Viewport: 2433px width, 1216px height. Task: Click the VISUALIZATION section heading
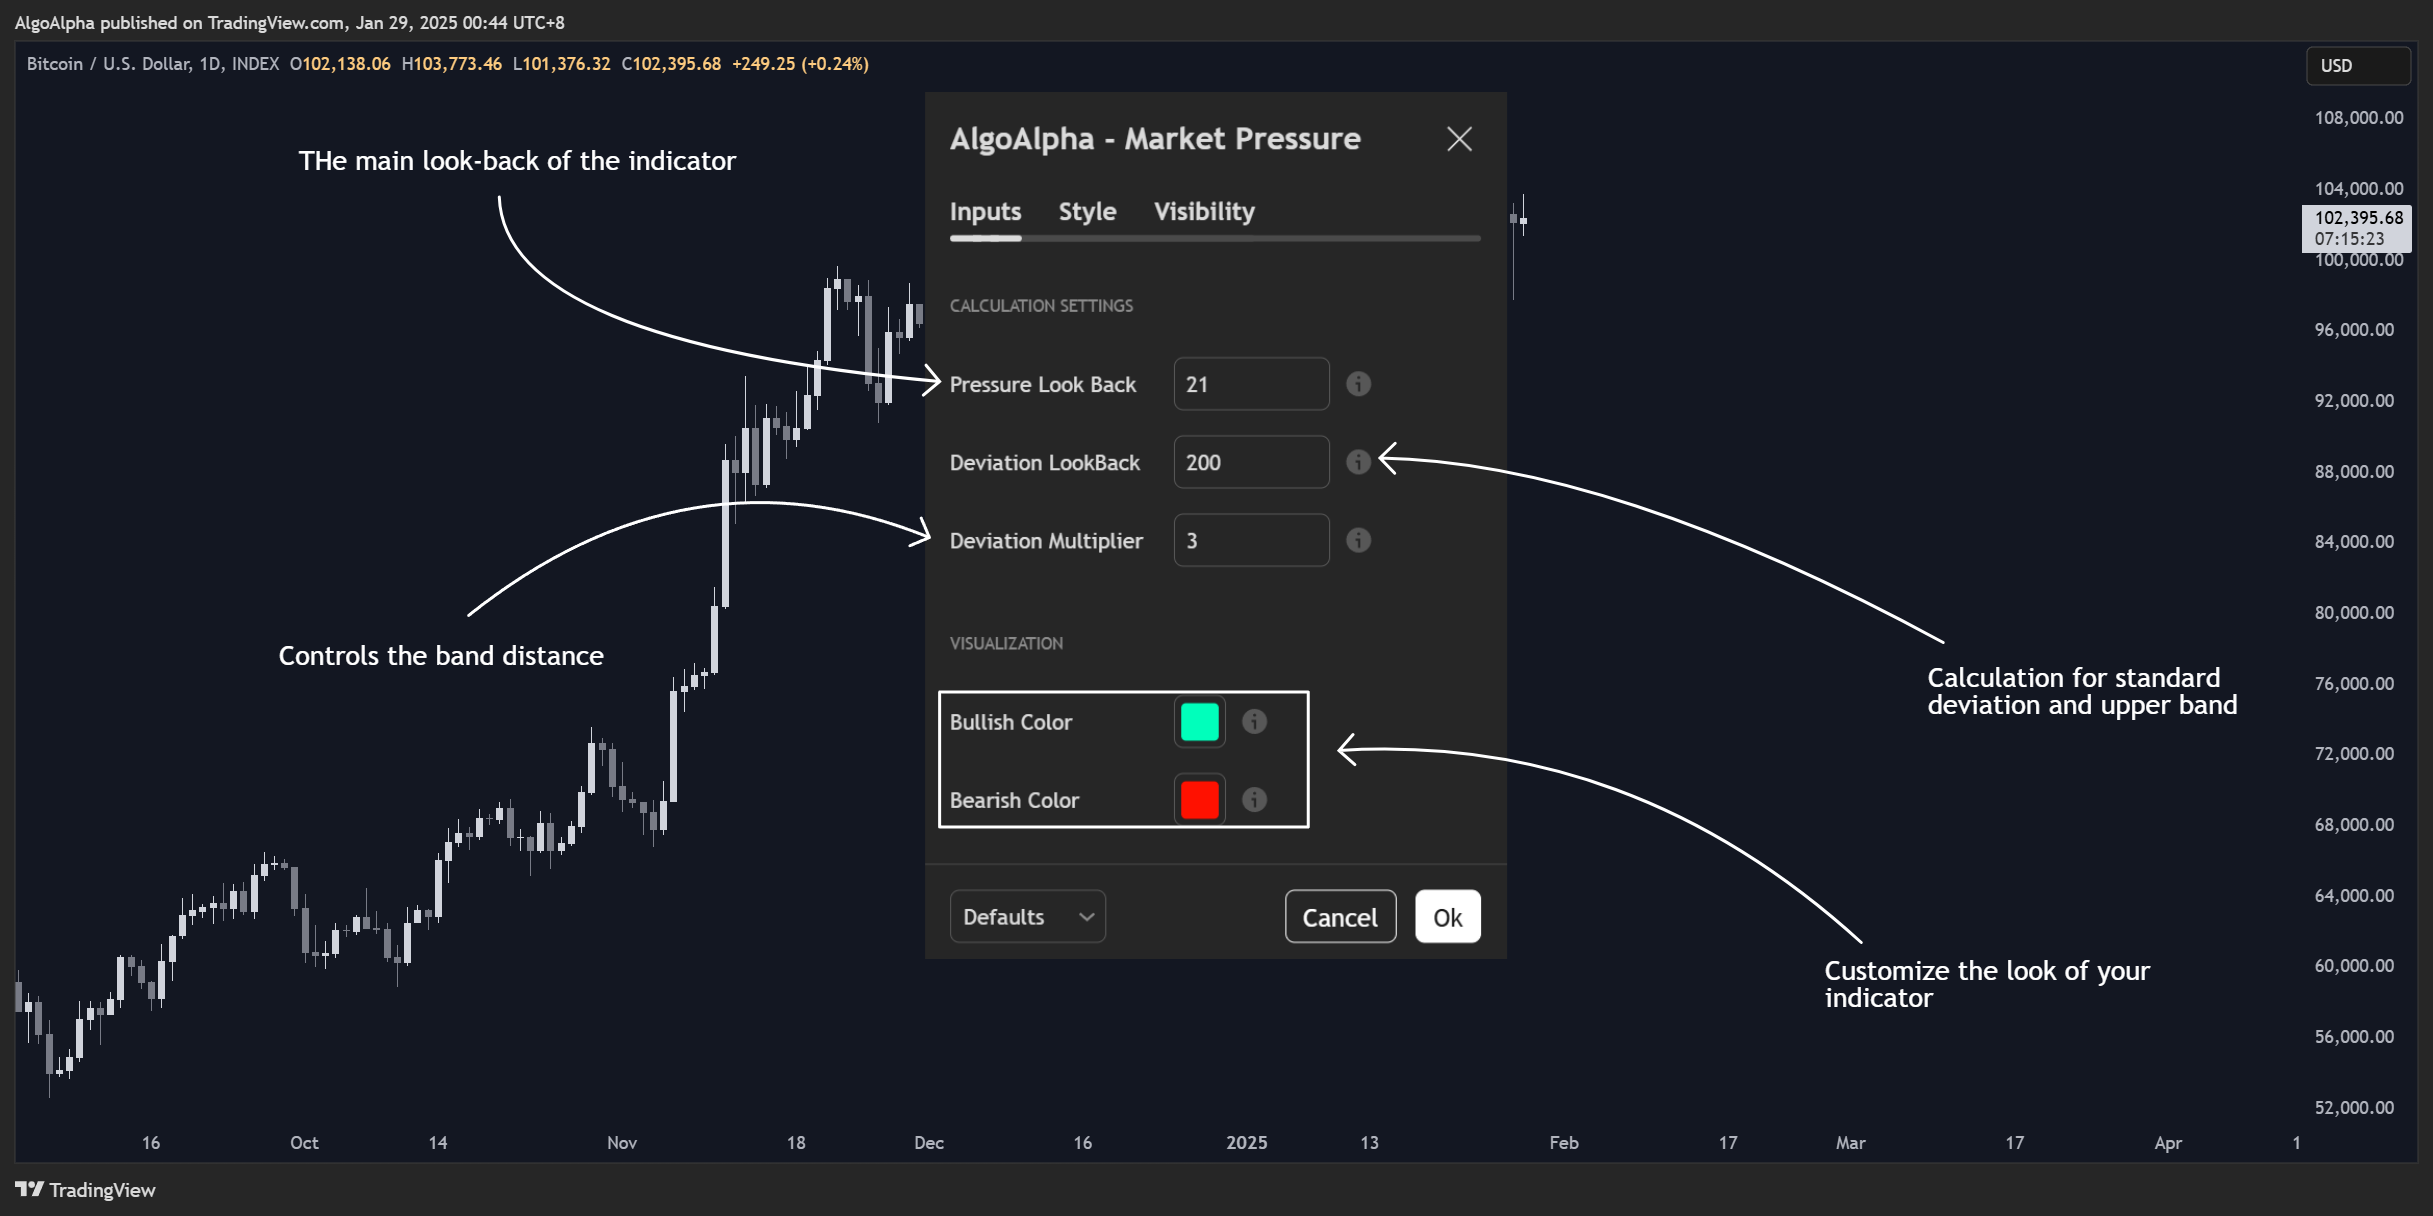pyautogui.click(x=1006, y=644)
